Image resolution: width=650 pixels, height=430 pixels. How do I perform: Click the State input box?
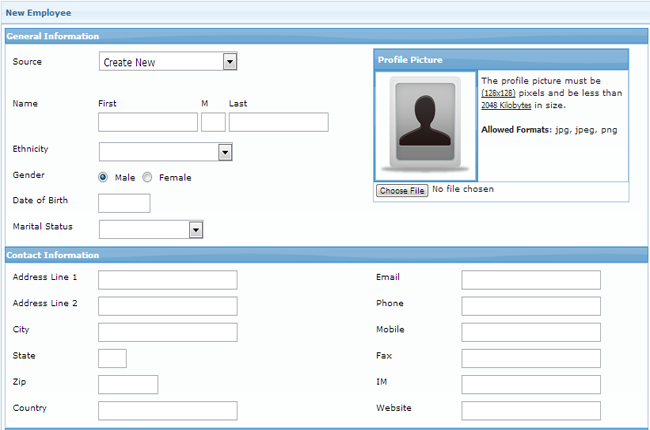click(113, 358)
